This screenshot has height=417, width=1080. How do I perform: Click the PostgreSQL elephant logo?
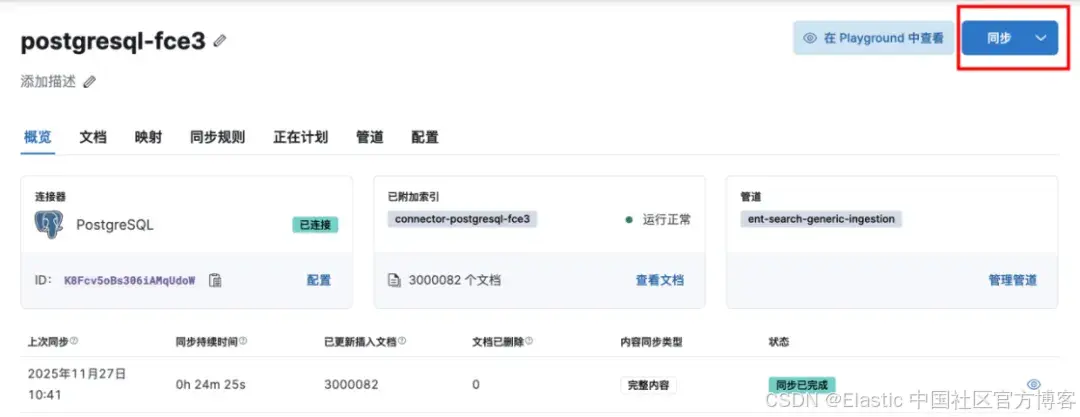[x=49, y=225]
